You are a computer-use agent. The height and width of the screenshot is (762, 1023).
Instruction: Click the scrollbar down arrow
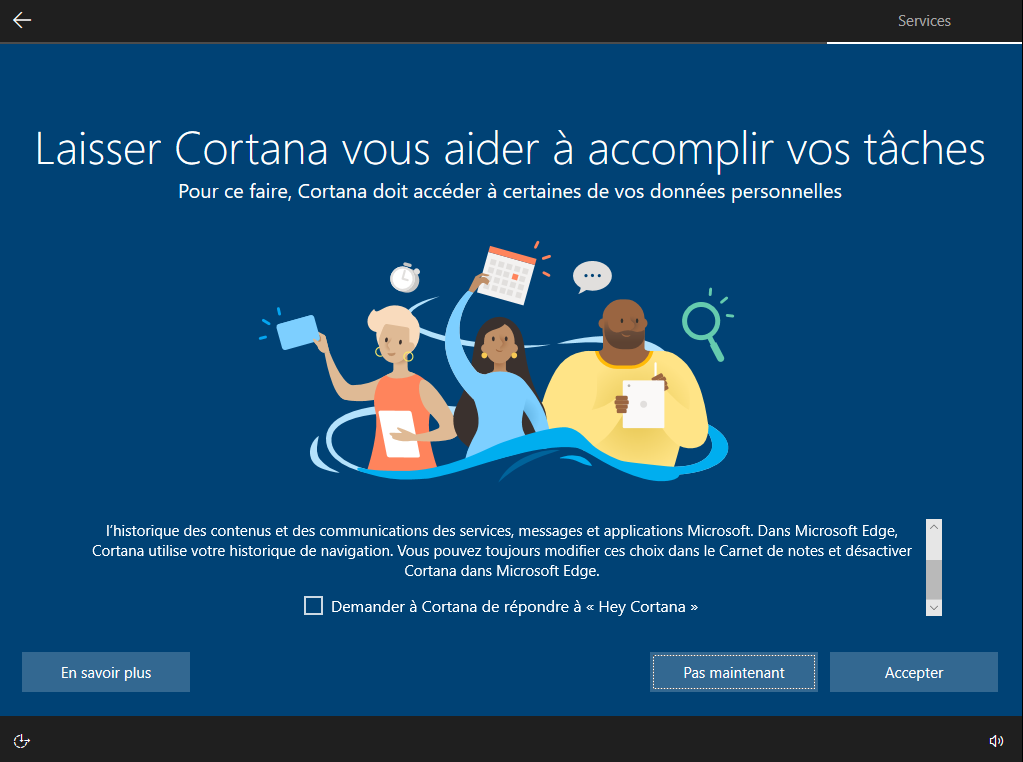pyautogui.click(x=934, y=608)
